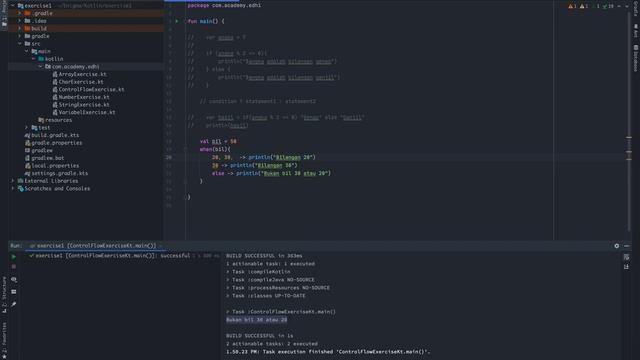Open build.gradle.kts file
The width and height of the screenshot is (640, 360).
click(55, 135)
